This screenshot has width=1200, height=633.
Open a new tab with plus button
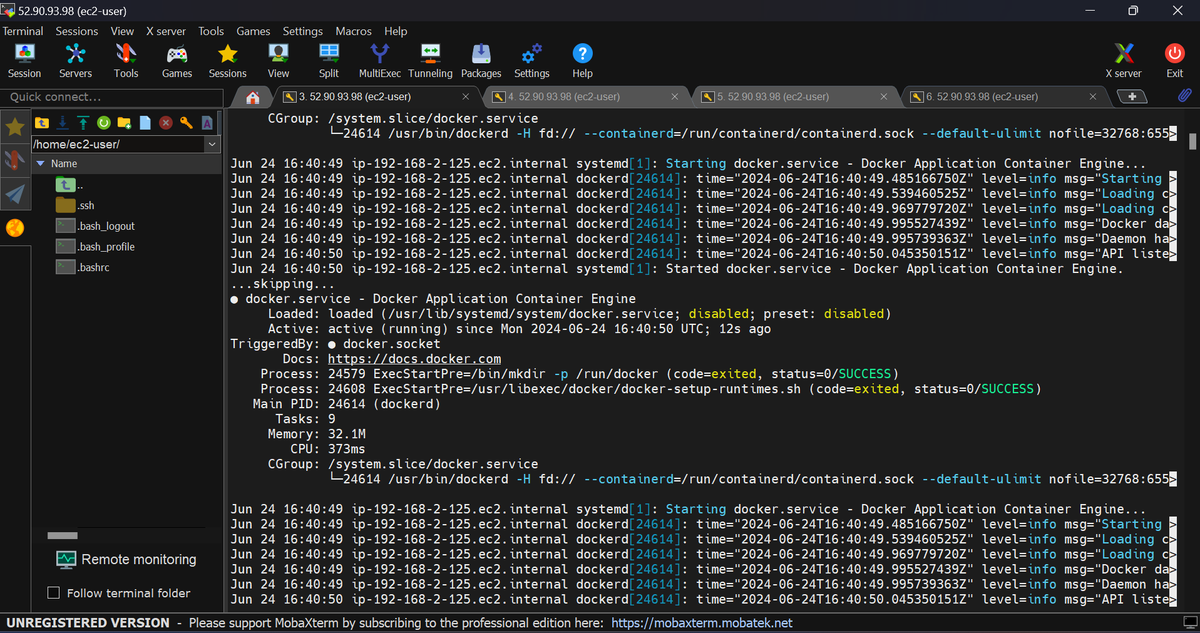1132,97
